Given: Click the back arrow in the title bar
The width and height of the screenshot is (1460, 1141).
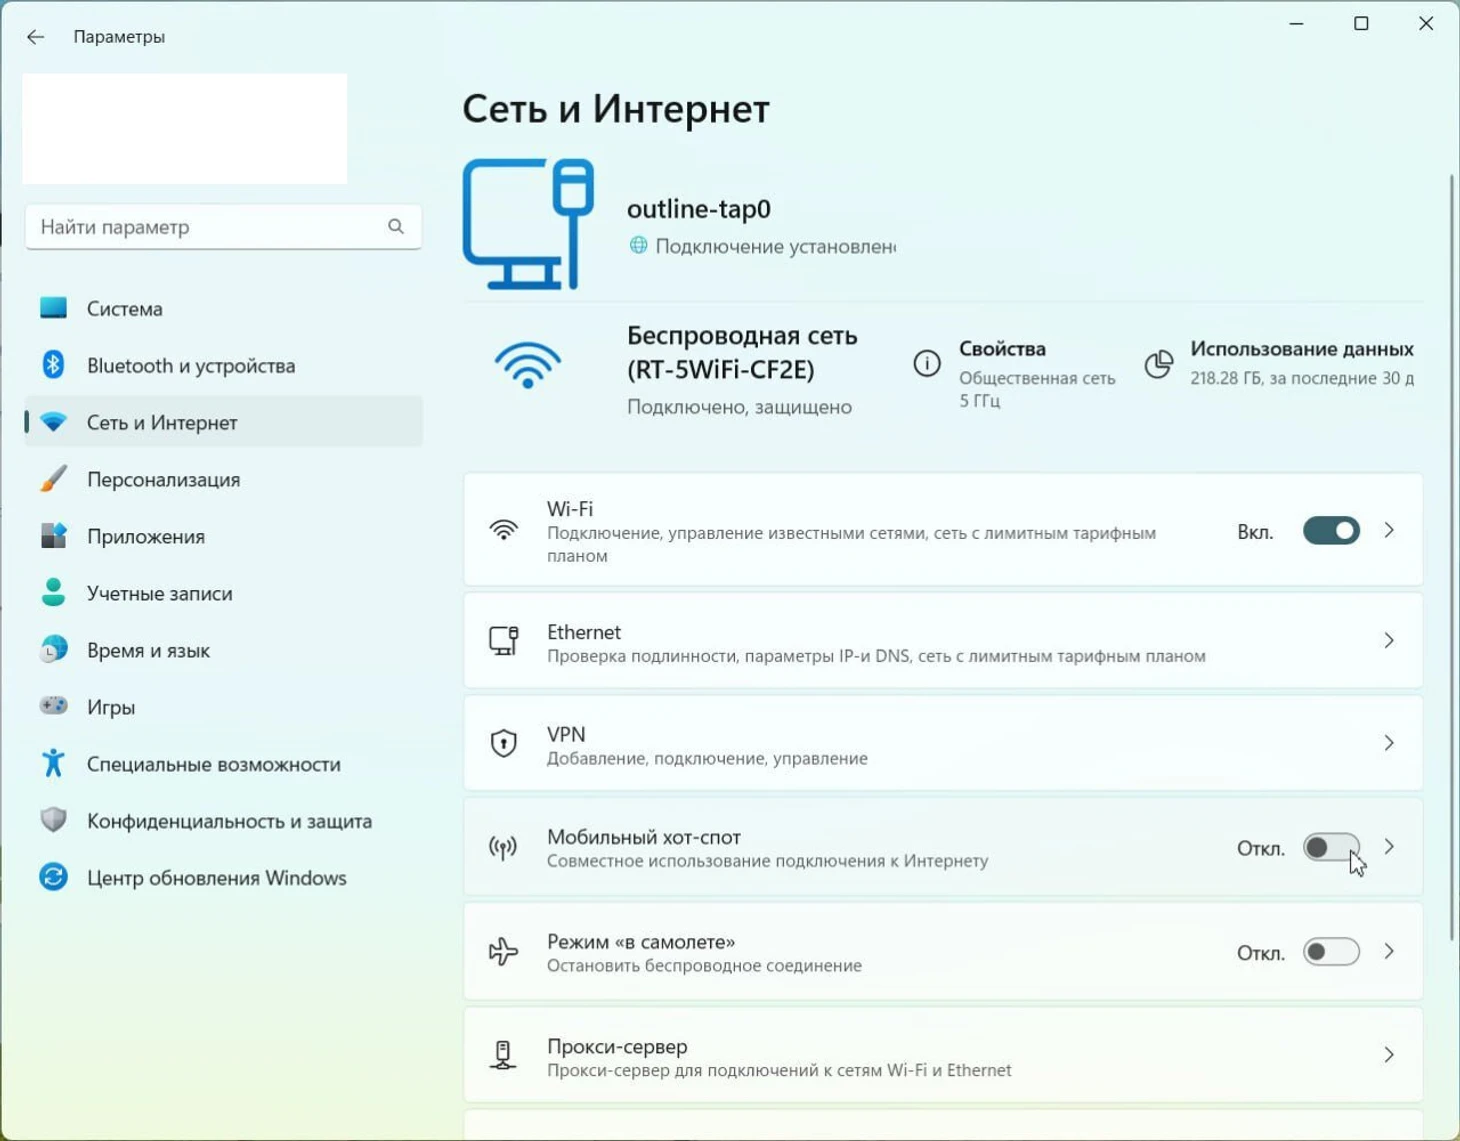Looking at the screenshot, I should point(36,37).
